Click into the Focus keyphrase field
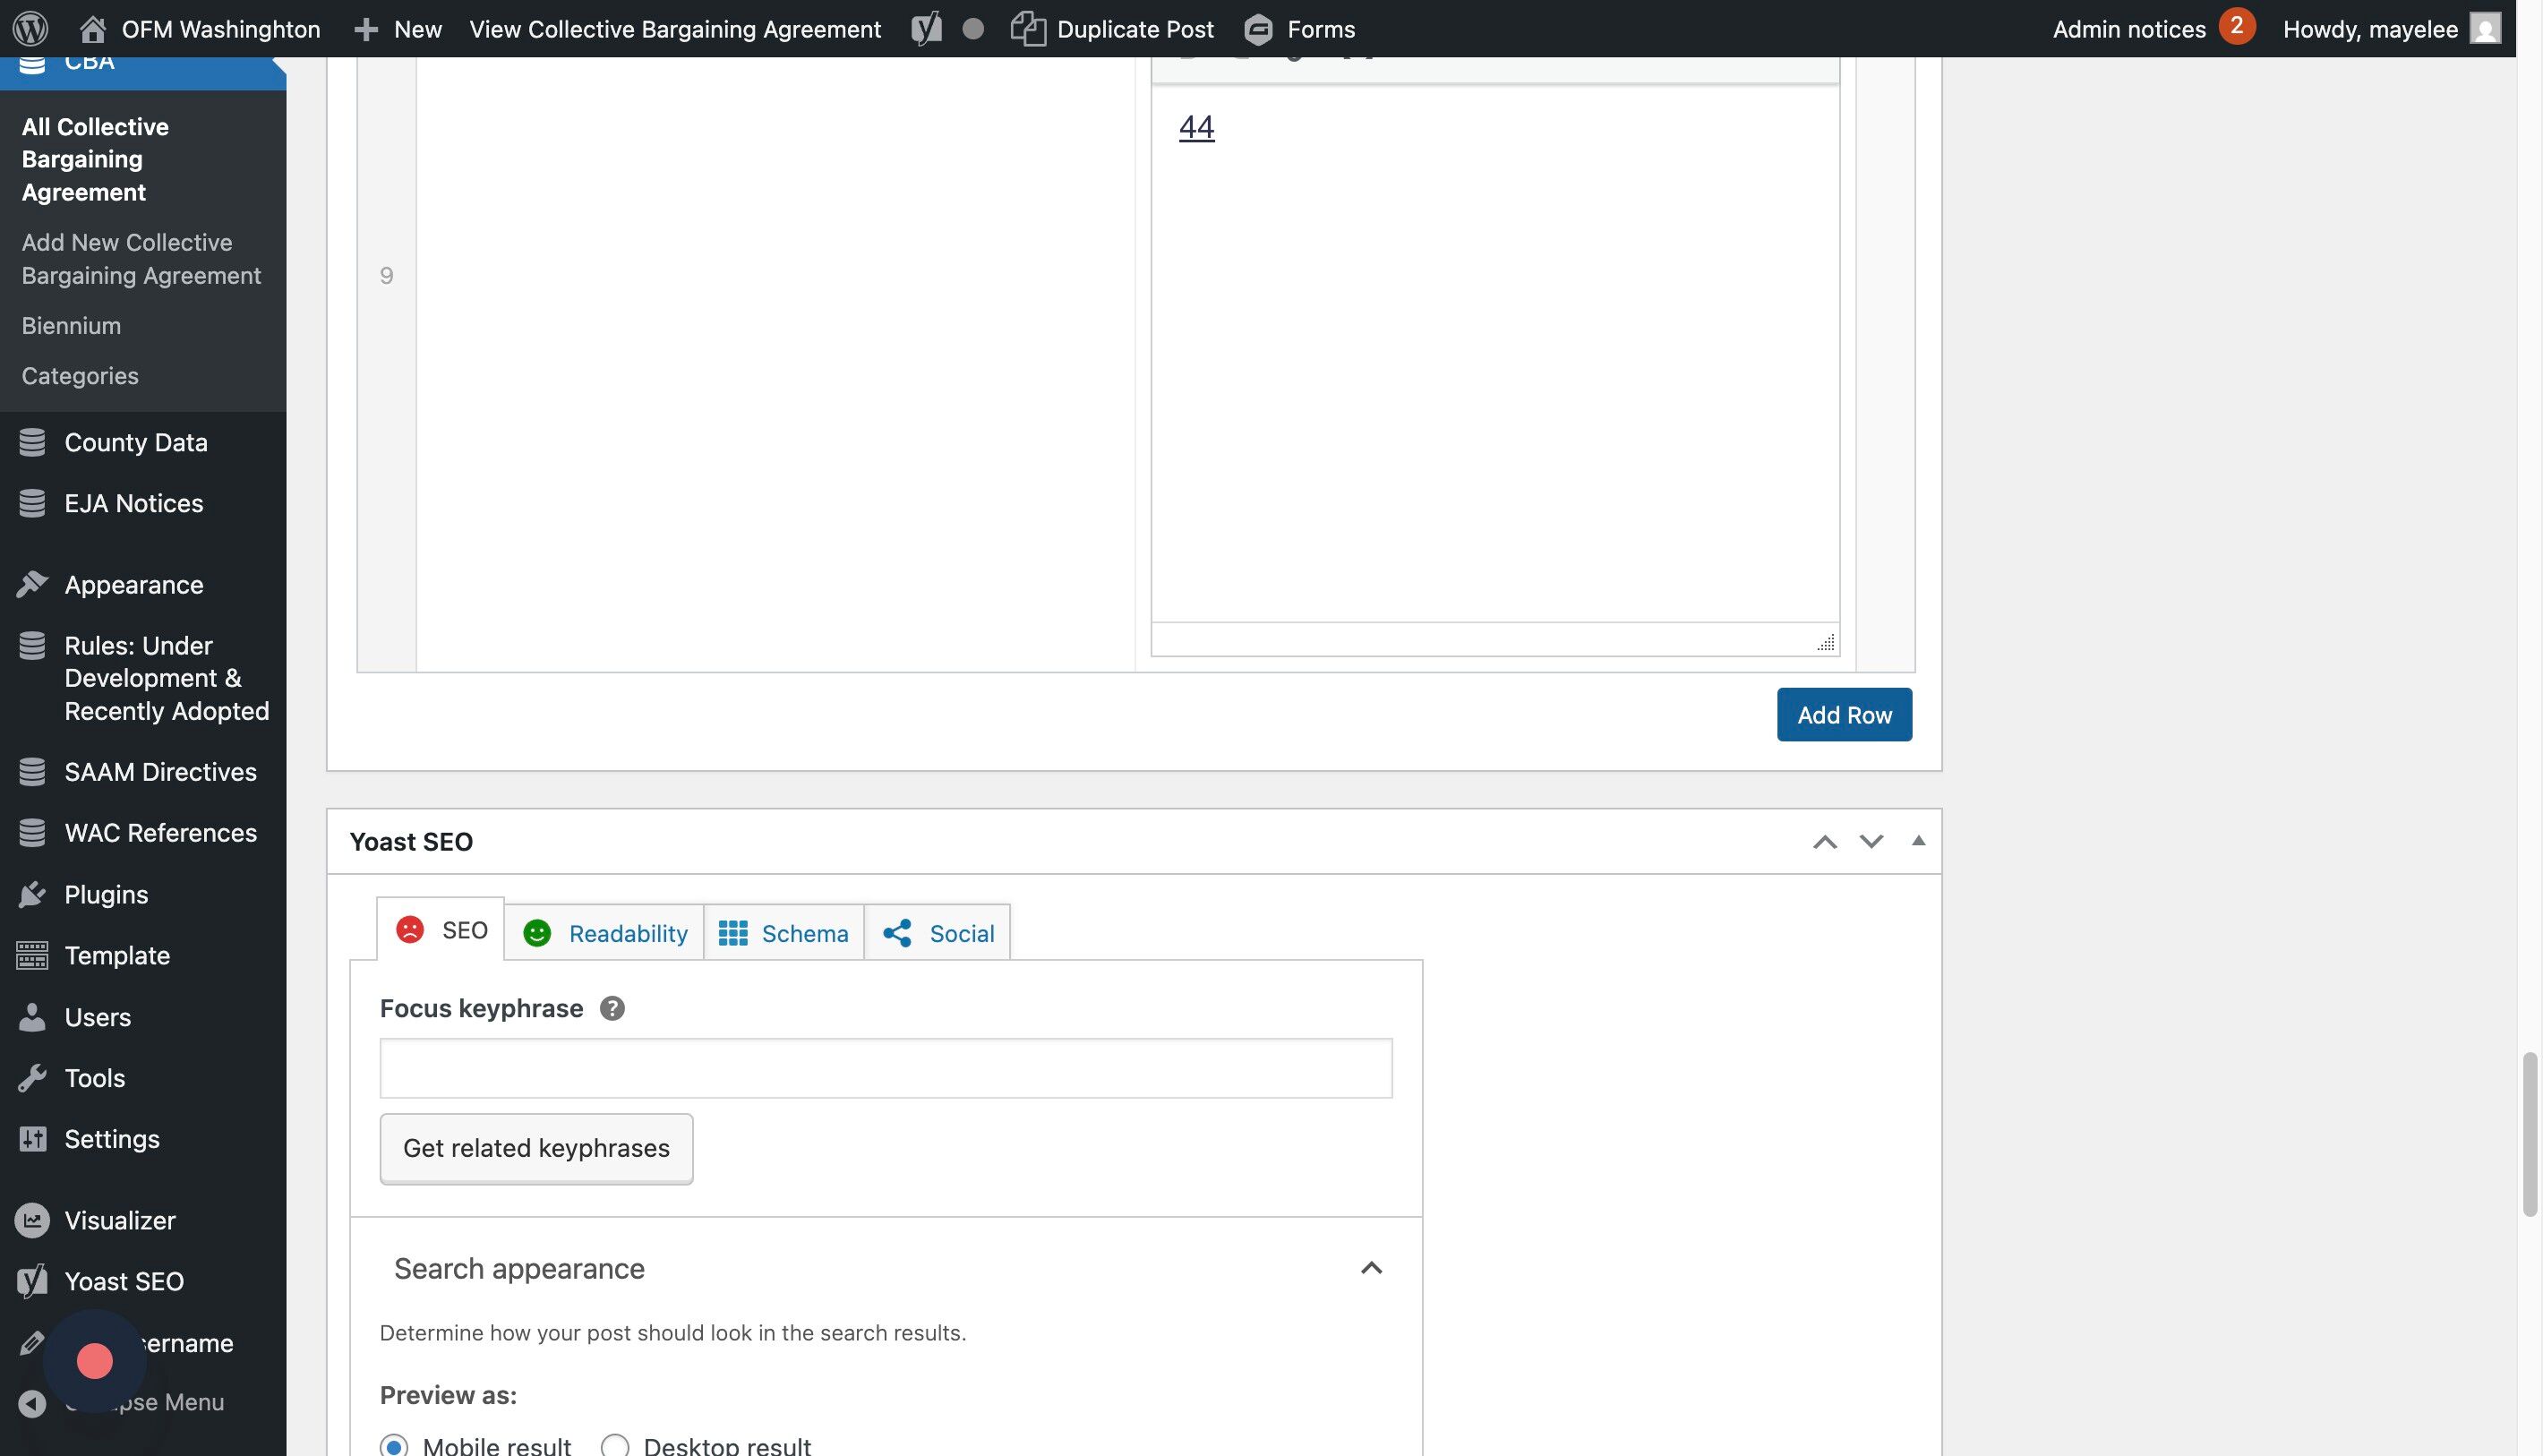 [885, 1068]
